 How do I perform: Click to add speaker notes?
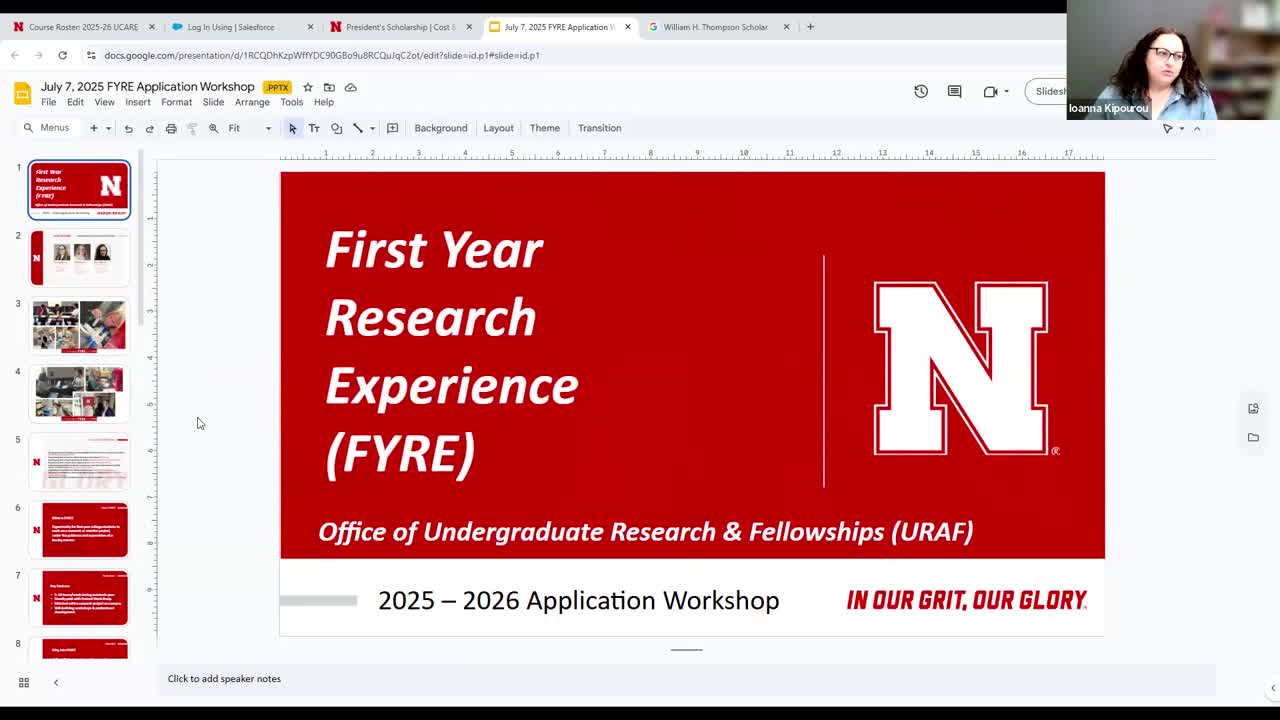click(x=224, y=679)
